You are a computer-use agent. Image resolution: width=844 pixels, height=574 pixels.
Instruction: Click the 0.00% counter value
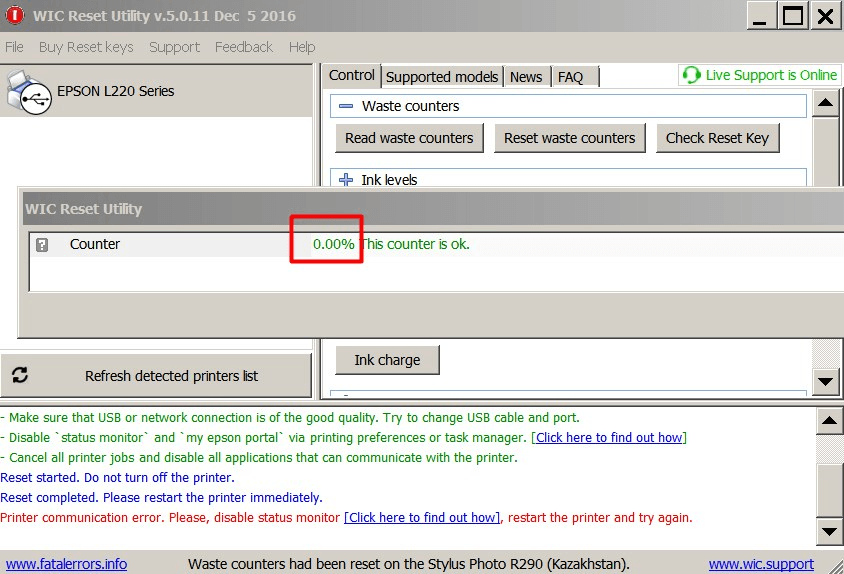click(333, 244)
